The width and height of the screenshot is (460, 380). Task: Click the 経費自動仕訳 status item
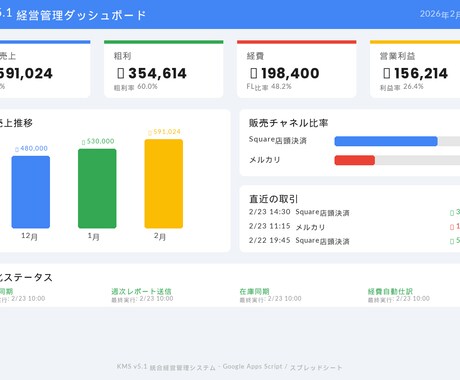tap(390, 291)
